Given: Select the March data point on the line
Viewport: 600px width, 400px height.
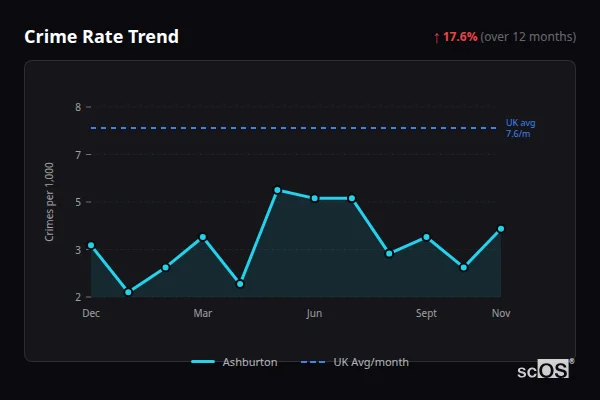Looking at the screenshot, I should [203, 237].
